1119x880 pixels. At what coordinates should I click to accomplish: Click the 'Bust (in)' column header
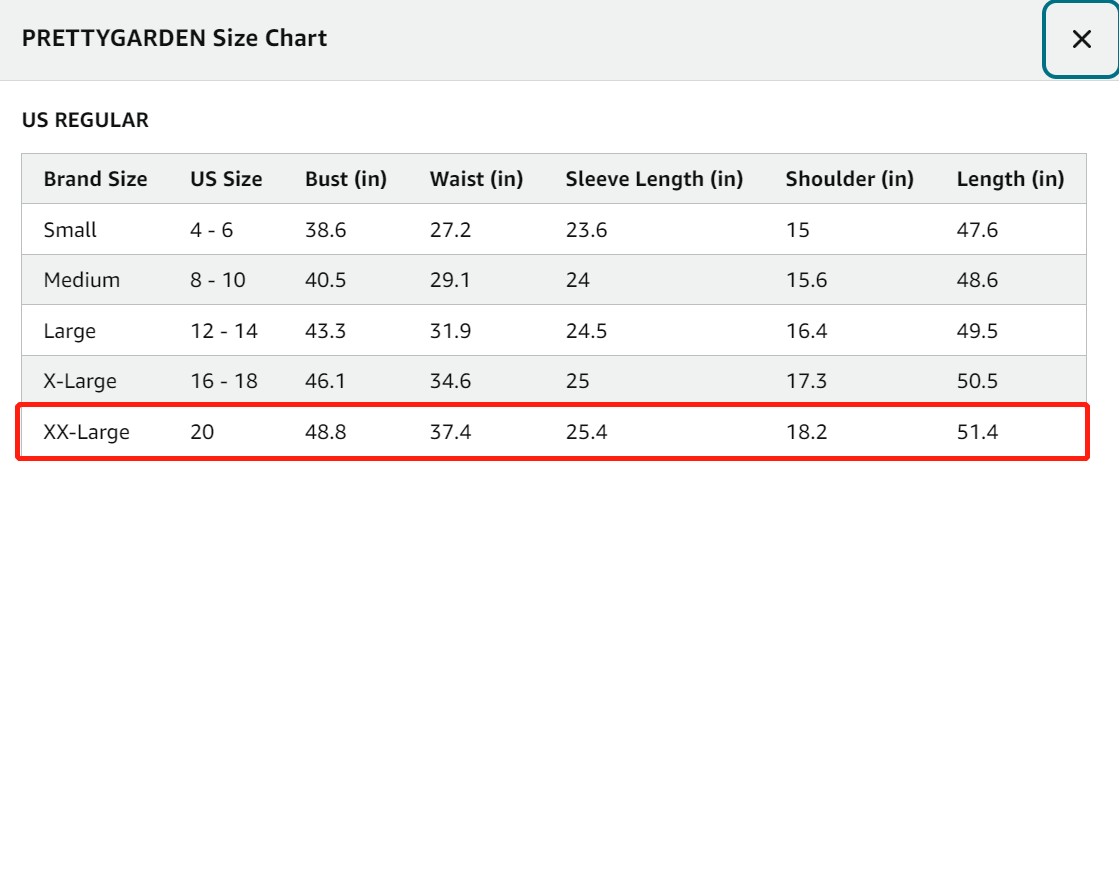click(346, 179)
